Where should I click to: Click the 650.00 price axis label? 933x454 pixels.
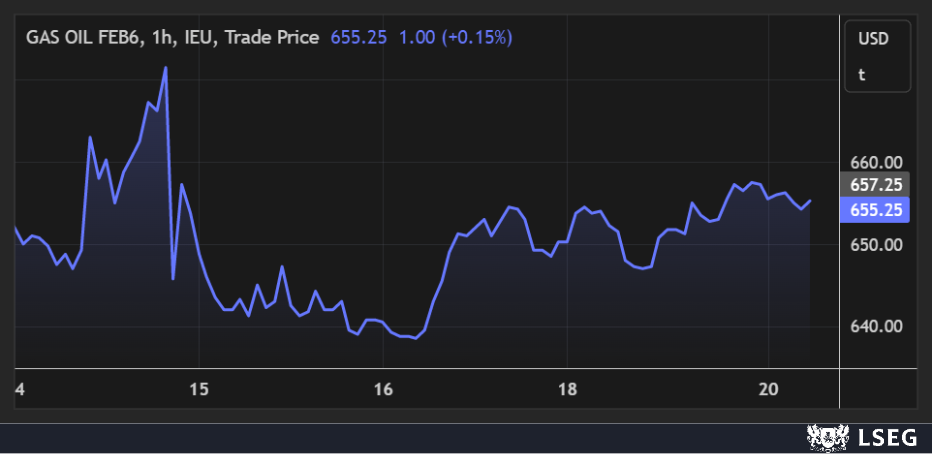(877, 245)
